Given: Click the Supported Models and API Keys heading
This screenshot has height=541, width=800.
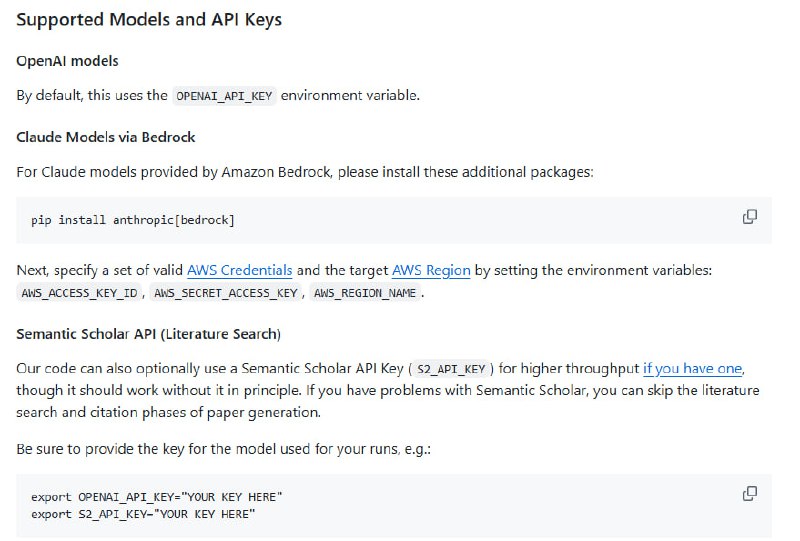Looking at the screenshot, I should click(149, 20).
